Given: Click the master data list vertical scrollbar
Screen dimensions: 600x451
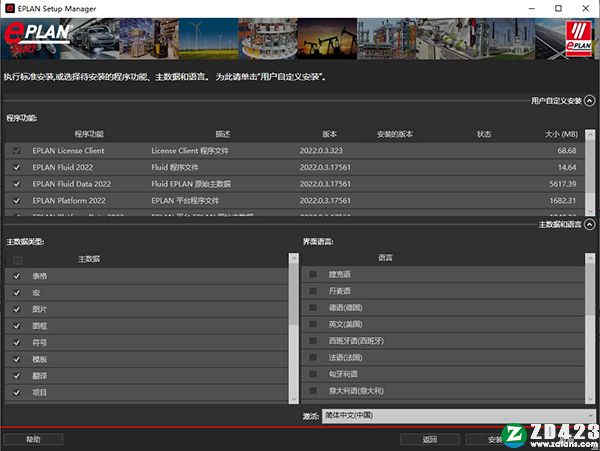Looking at the screenshot, I should click(x=293, y=328).
